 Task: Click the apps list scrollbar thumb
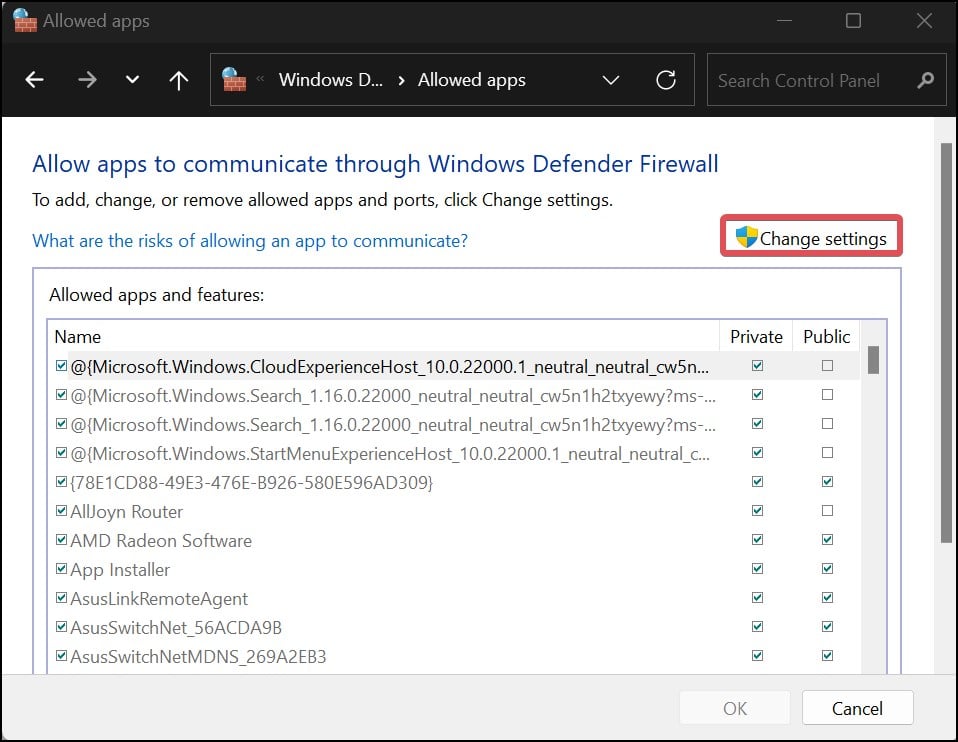(x=874, y=360)
